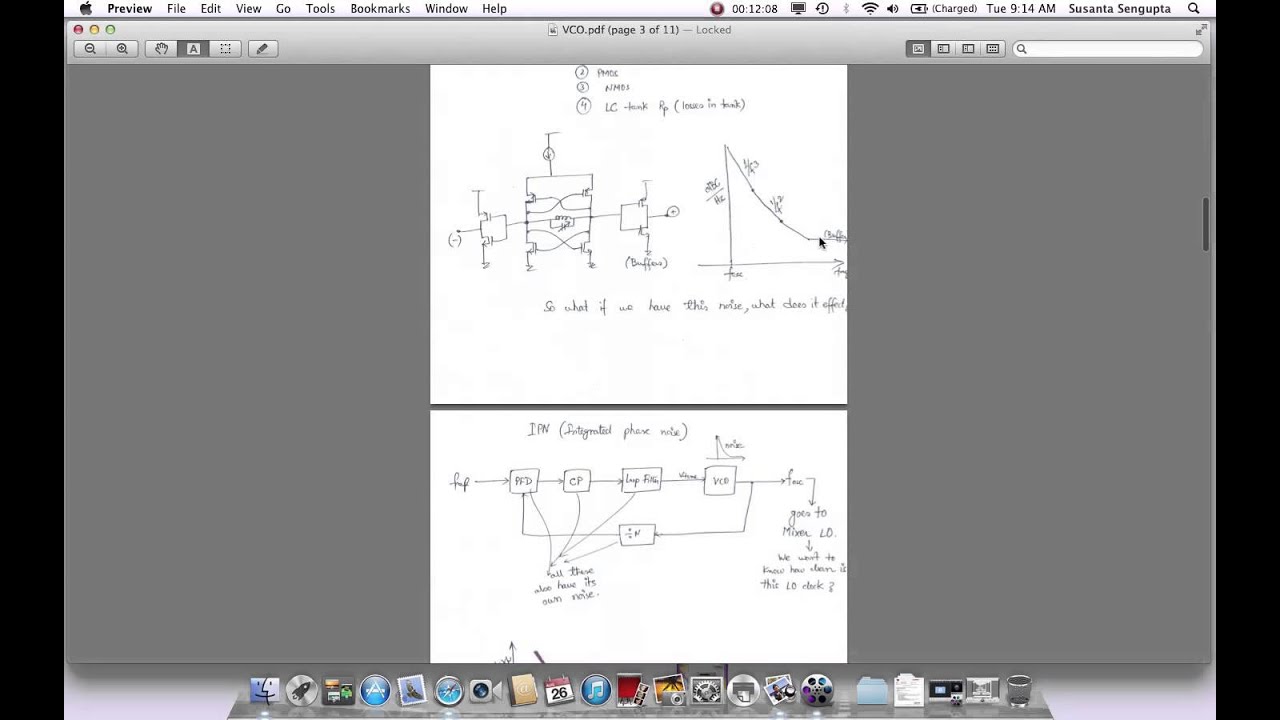Zoom in on the PDF page
Screen dimensions: 1280x720
pos(122,49)
